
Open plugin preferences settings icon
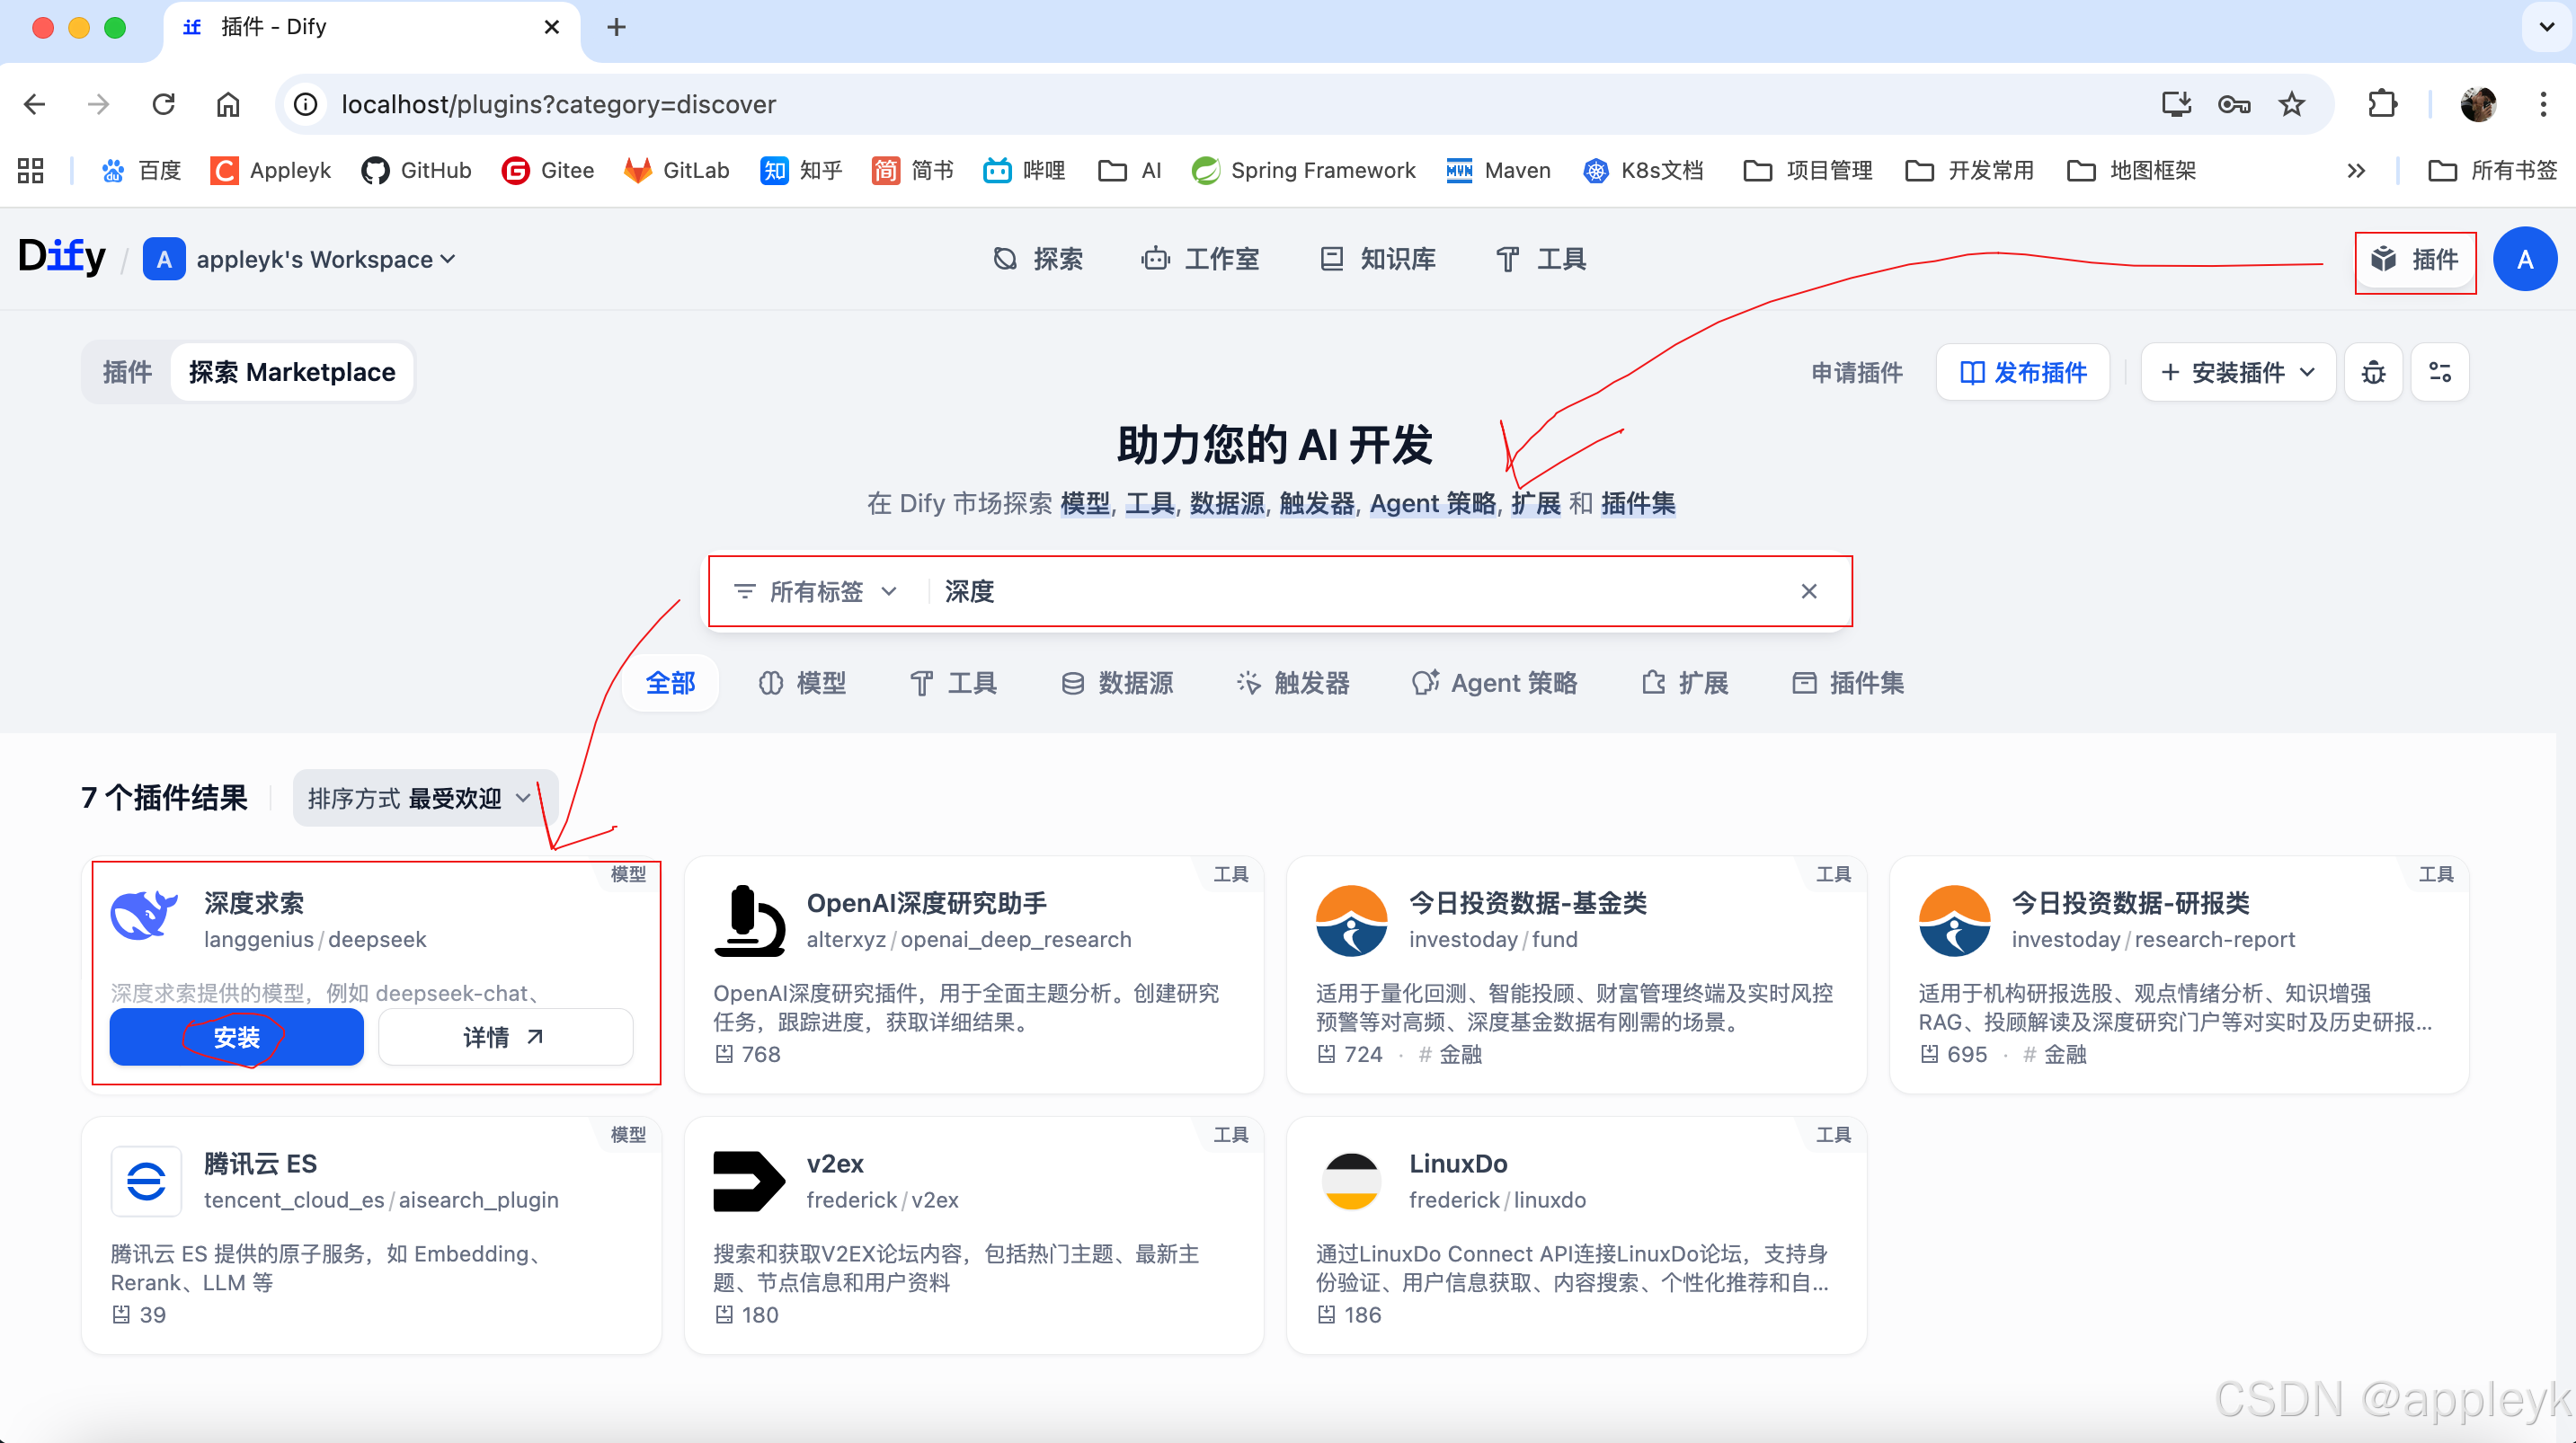tap(2439, 373)
